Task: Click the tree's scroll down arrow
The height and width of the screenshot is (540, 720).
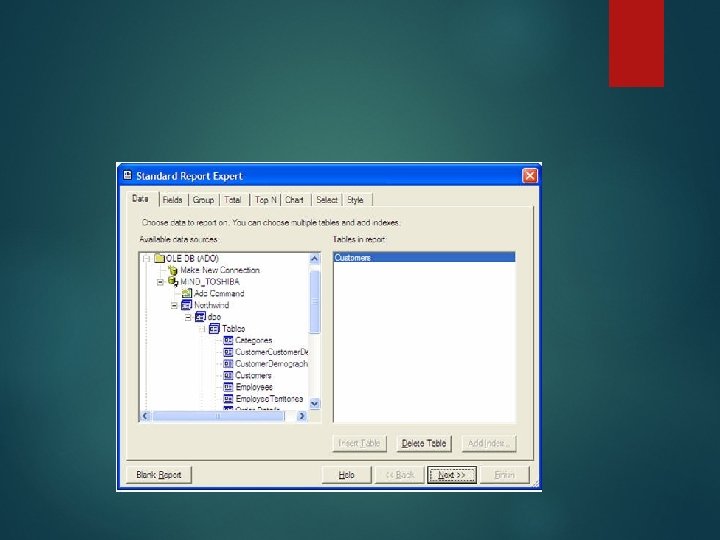Action: click(315, 404)
